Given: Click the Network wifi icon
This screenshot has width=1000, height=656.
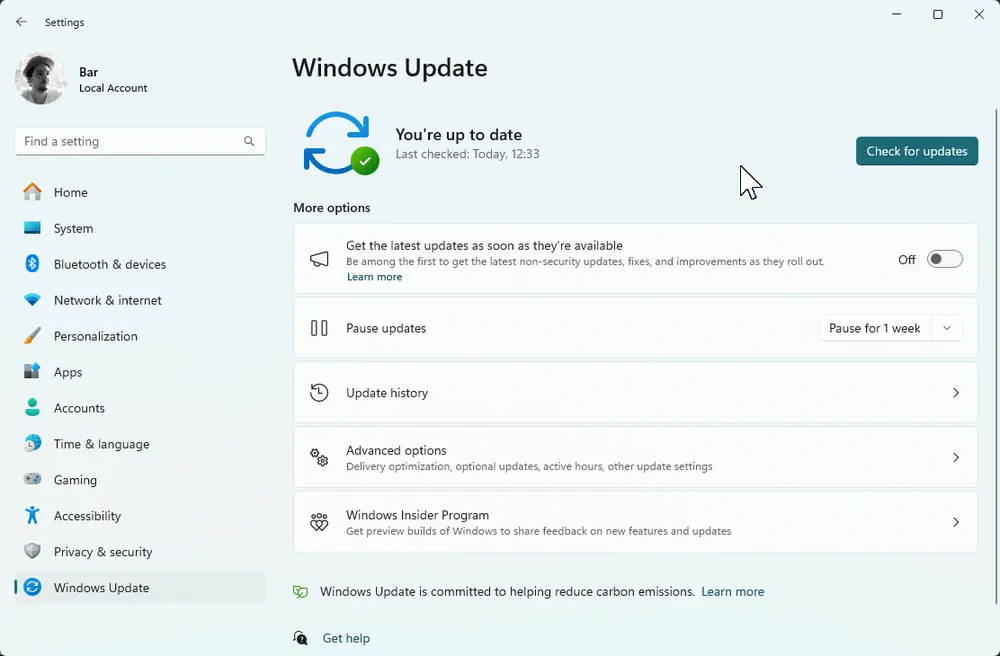Looking at the screenshot, I should [32, 300].
